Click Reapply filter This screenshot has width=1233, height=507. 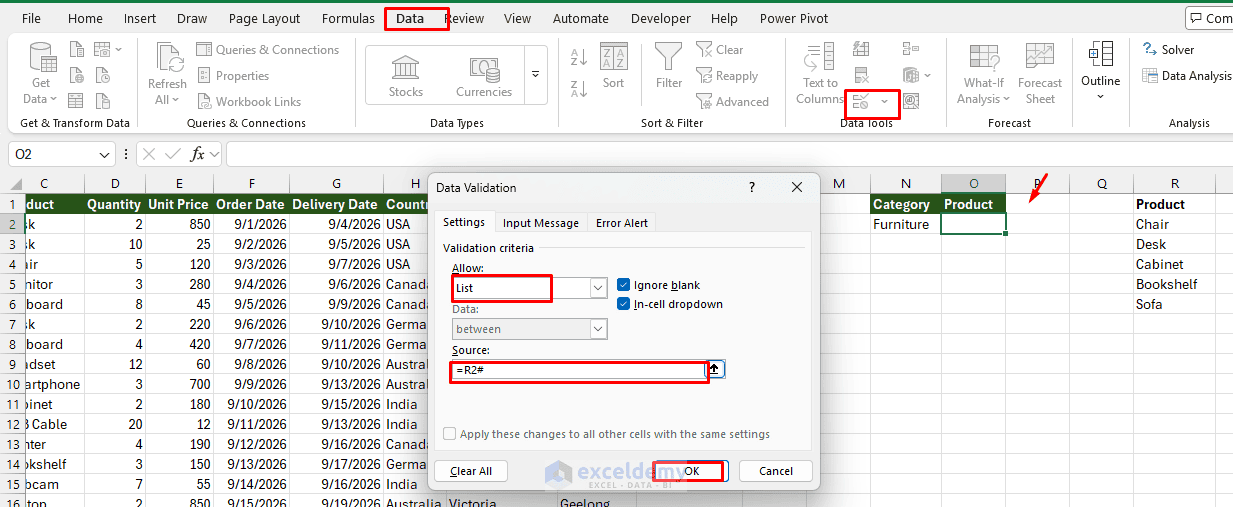click(727, 75)
